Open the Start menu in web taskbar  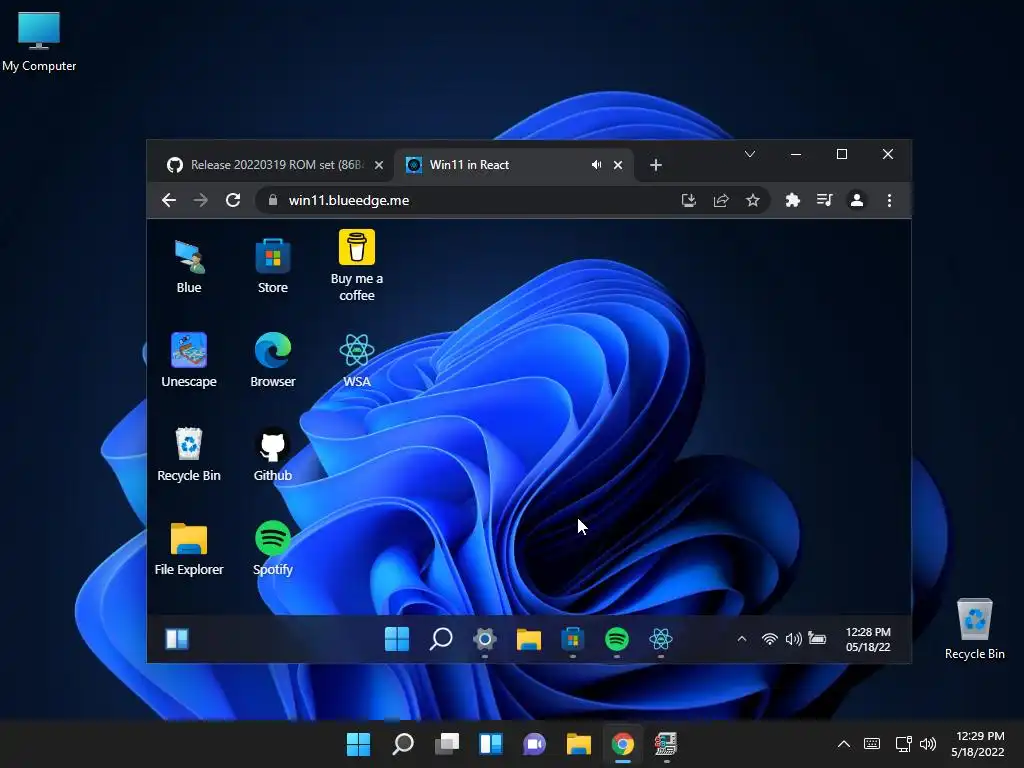tap(397, 639)
